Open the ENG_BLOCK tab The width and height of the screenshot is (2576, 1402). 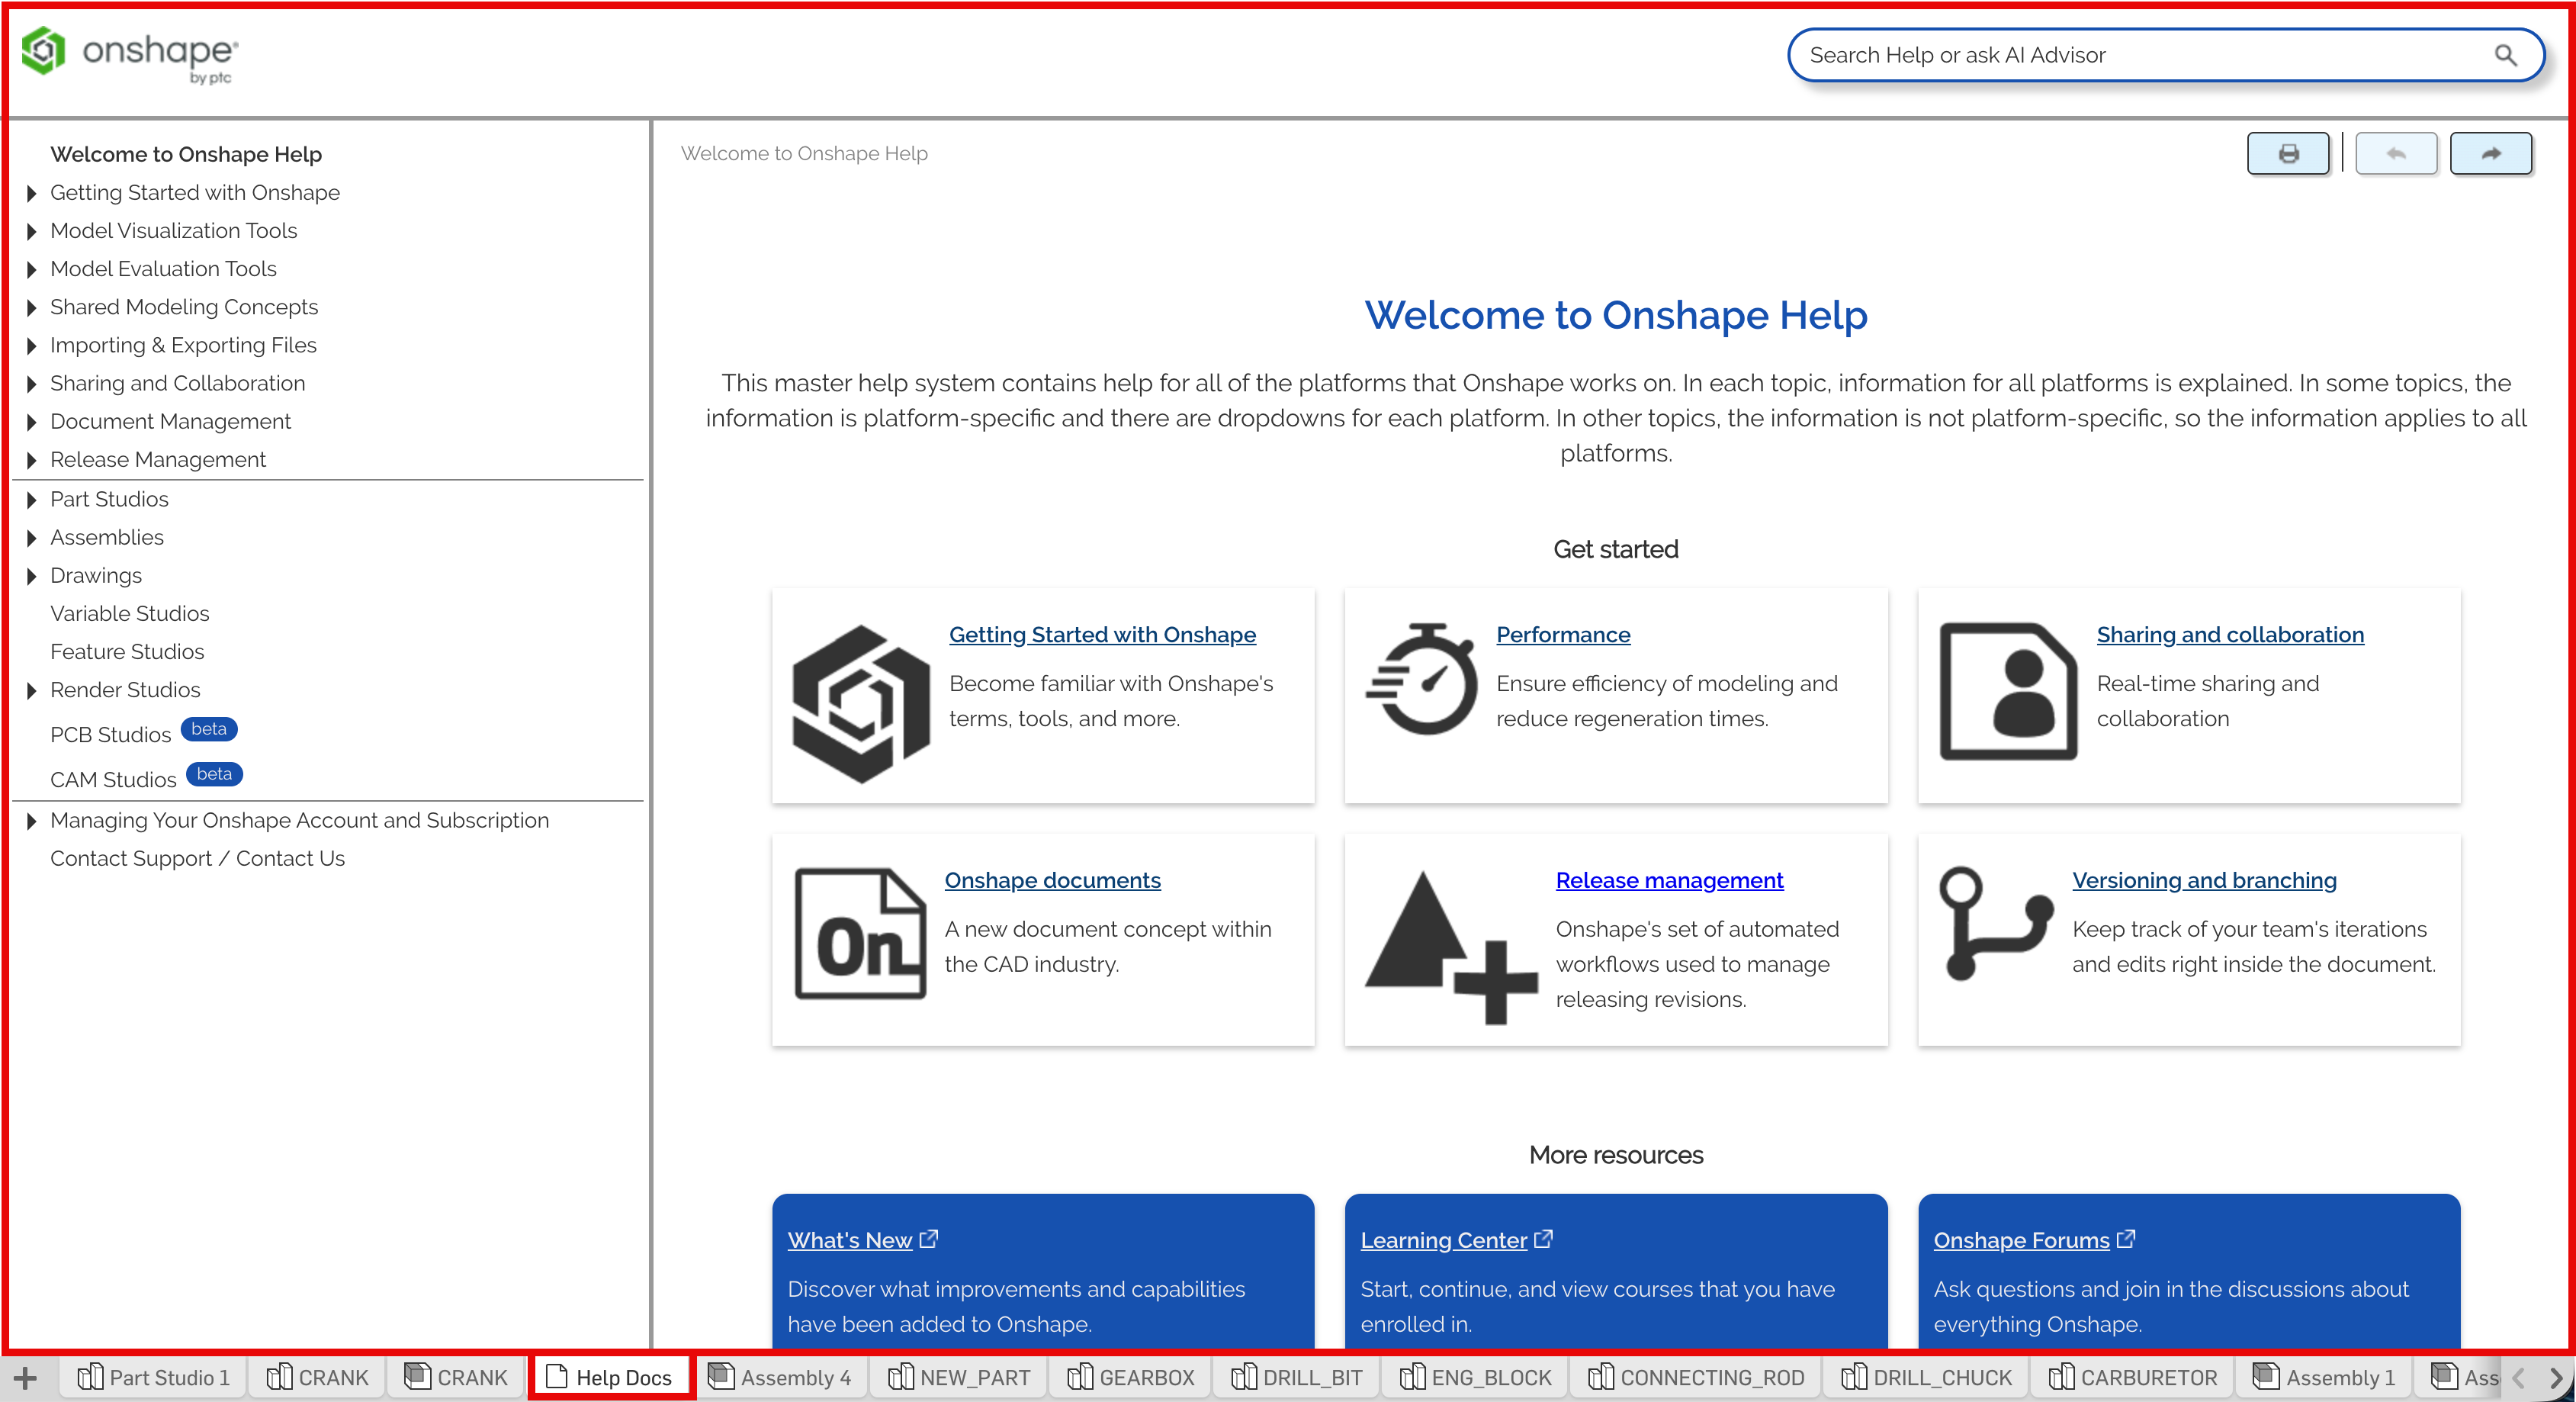[1475, 1378]
